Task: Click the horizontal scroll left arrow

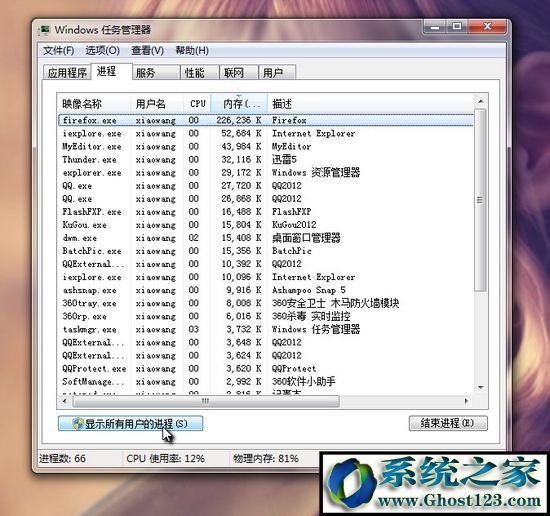Action: coord(65,401)
